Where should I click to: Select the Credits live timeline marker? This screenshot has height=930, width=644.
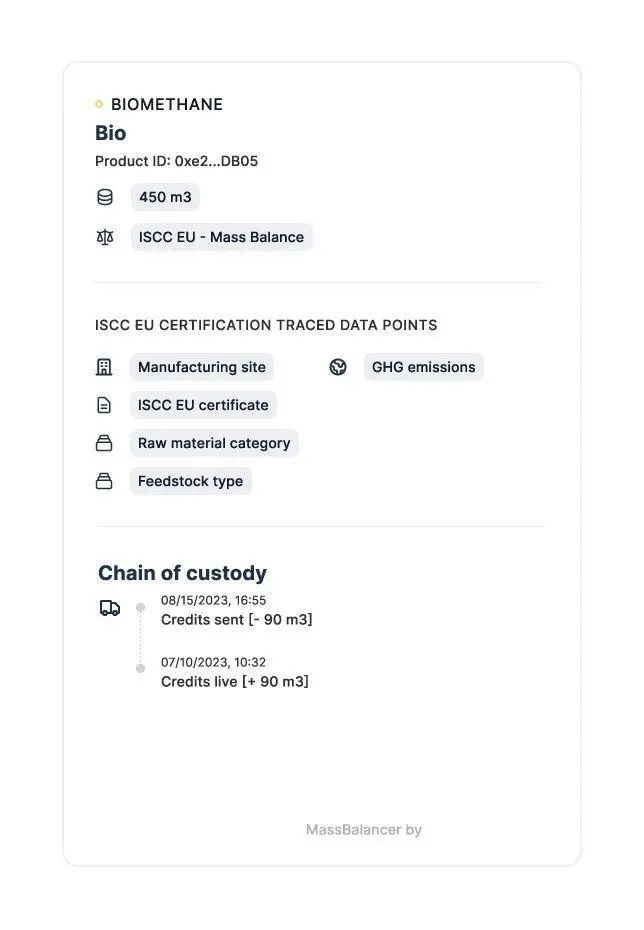(141, 668)
